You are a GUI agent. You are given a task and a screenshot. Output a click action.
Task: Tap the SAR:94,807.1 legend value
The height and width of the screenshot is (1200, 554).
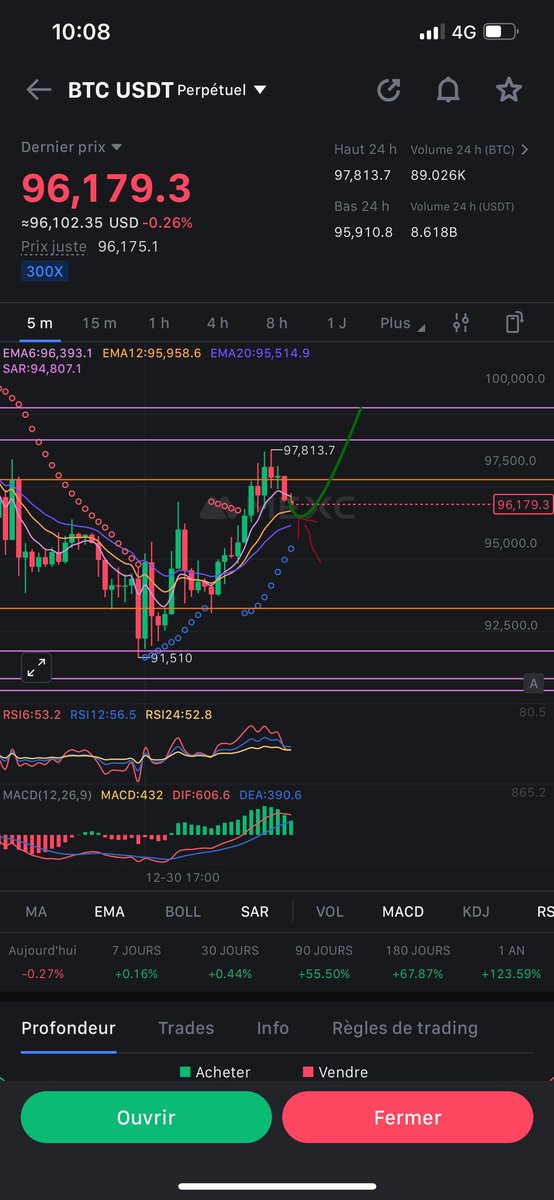pyautogui.click(x=42, y=369)
